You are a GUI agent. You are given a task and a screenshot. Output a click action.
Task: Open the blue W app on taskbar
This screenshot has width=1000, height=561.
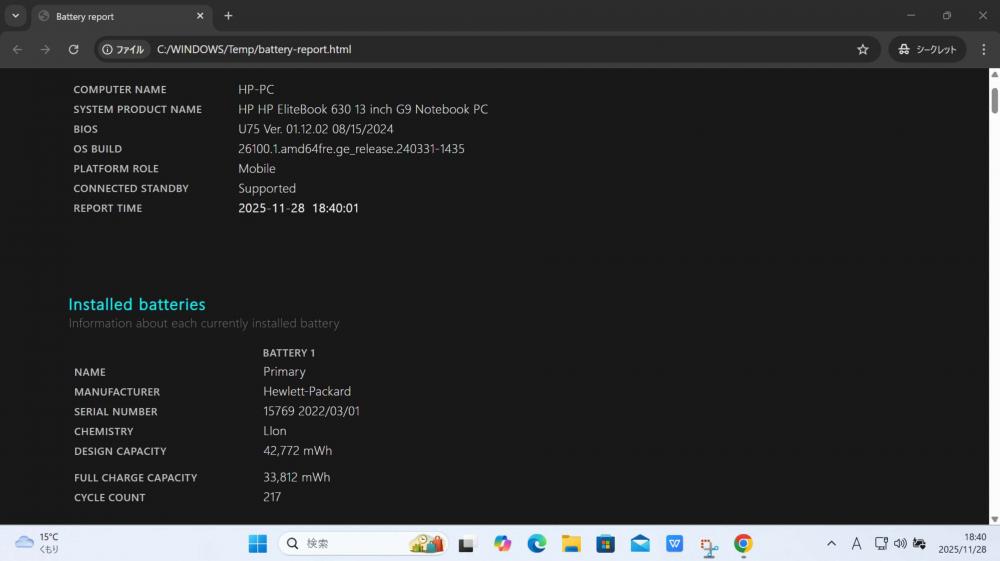(674, 543)
